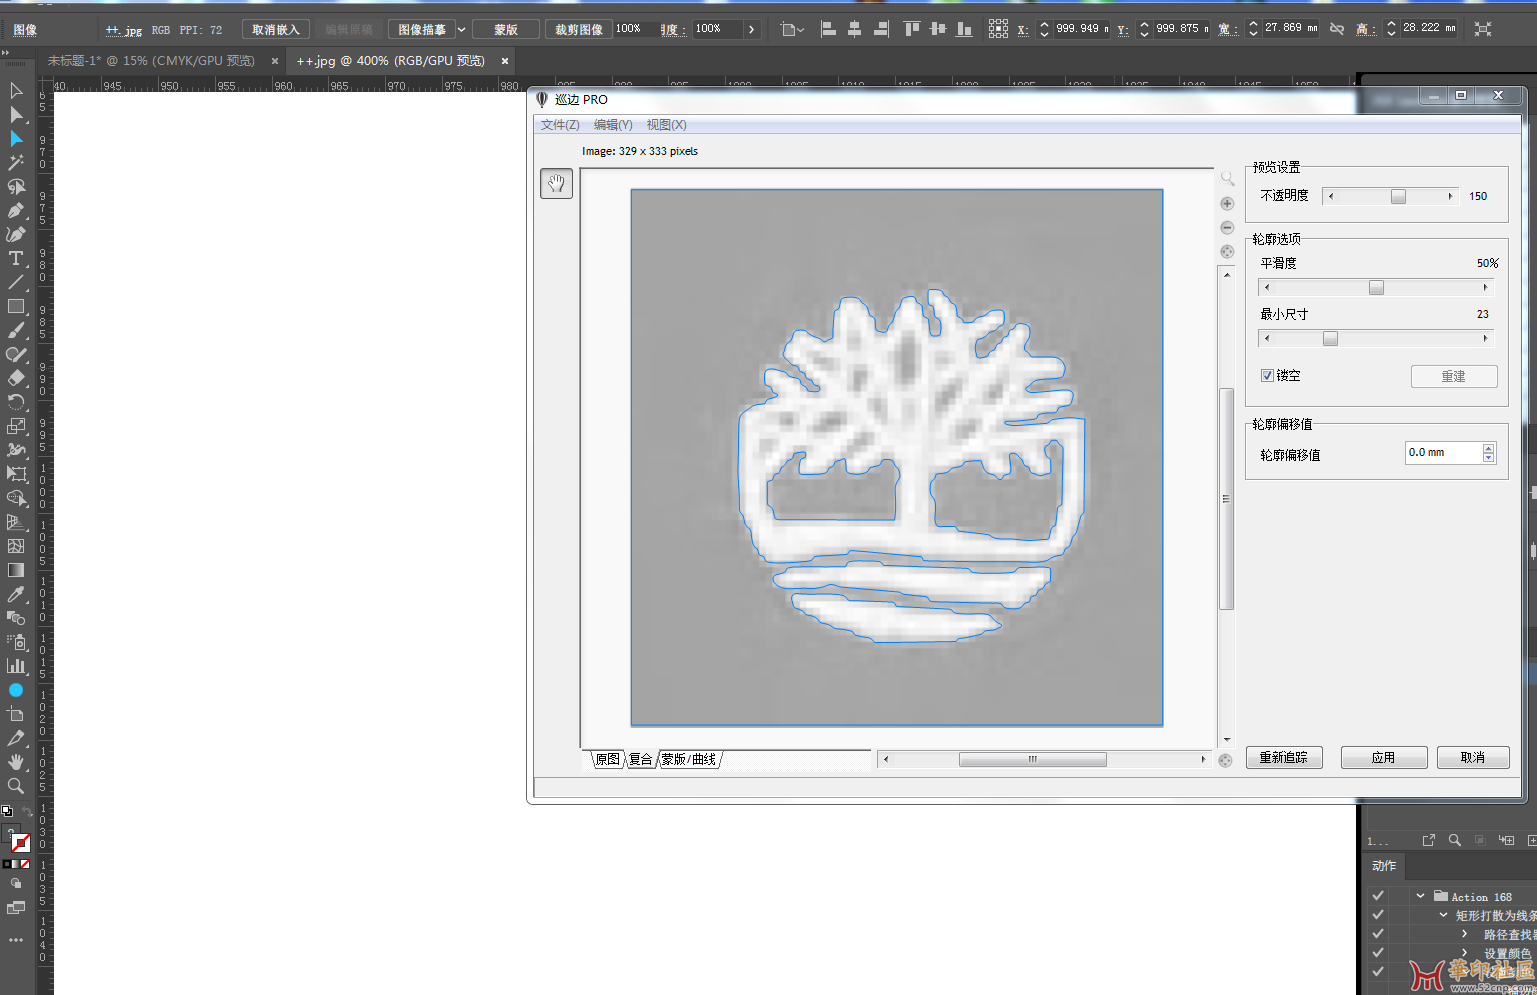Screen dimensions: 1537x995
Task: Switch to the 原图 tab
Action: (607, 760)
